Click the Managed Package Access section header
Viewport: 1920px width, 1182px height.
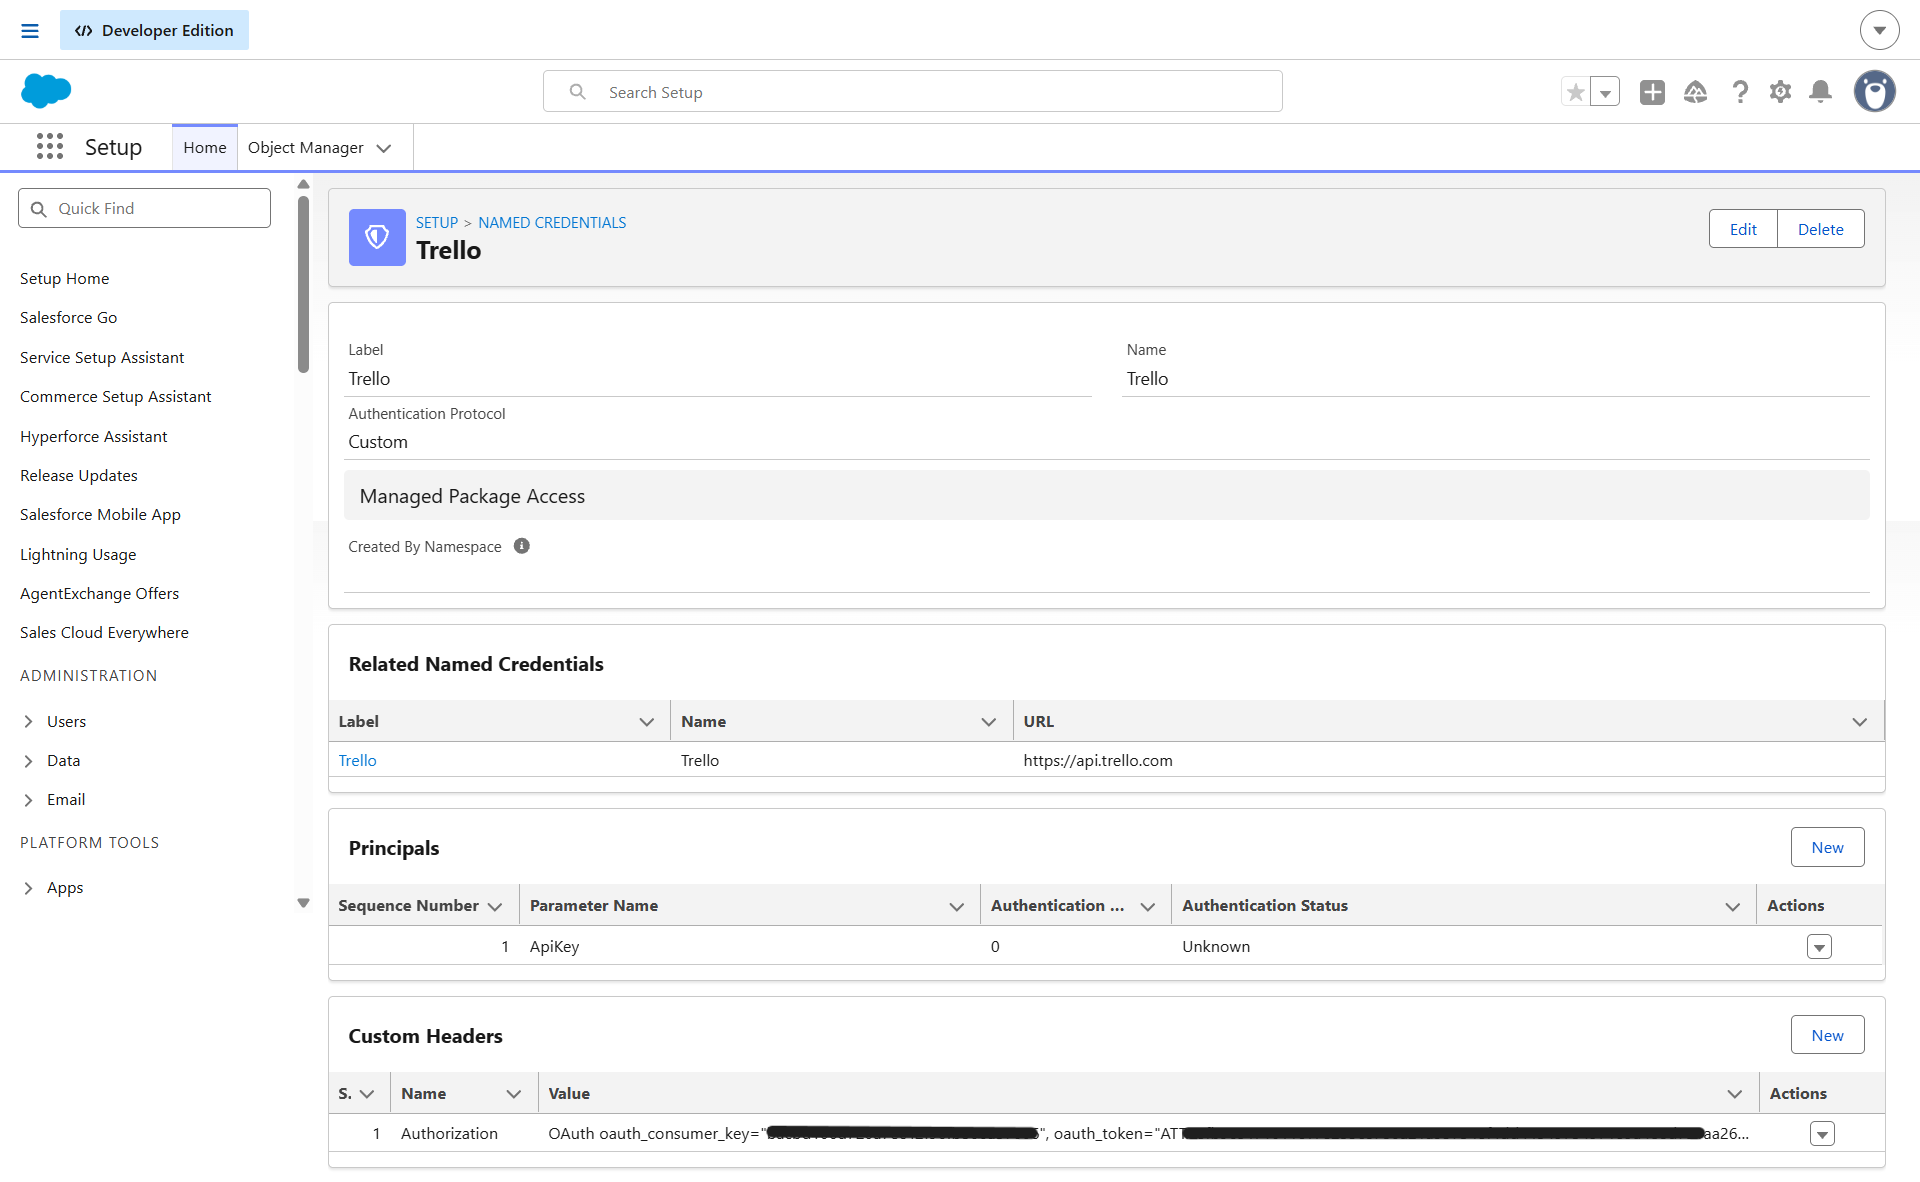point(1107,496)
